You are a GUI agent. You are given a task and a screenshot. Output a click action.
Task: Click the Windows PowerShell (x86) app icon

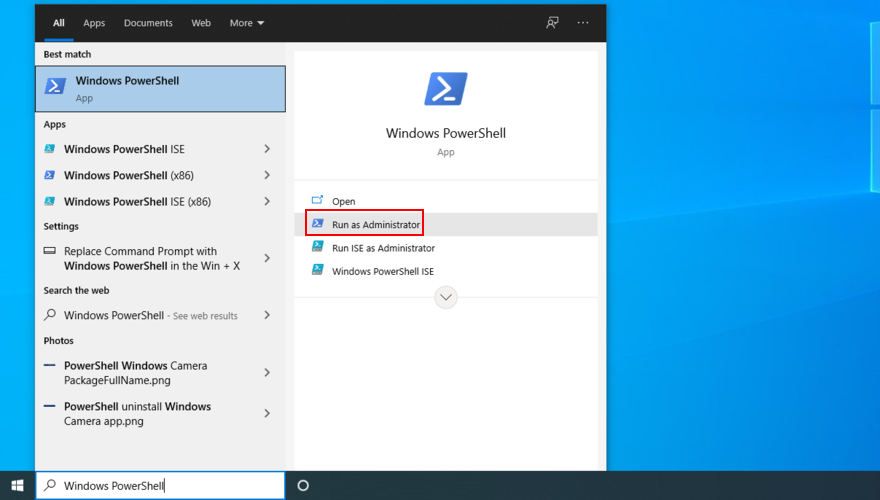pyautogui.click(x=49, y=175)
